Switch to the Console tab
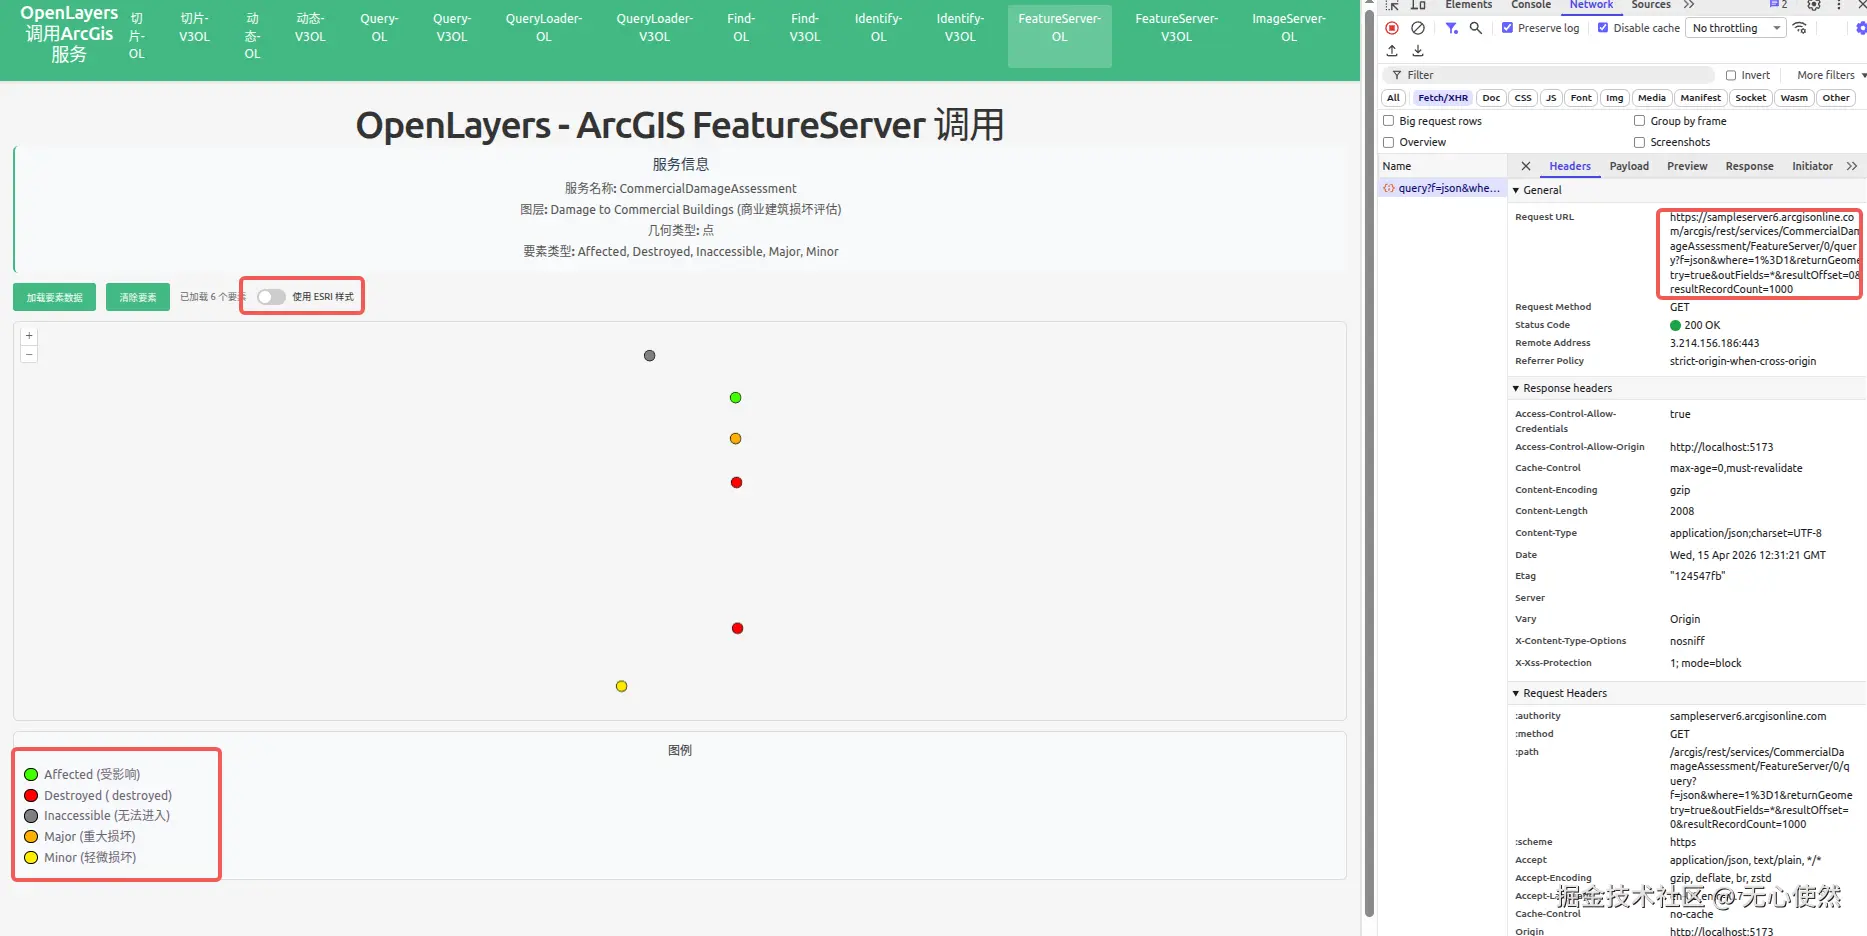The width and height of the screenshot is (1867, 936). pos(1531,5)
